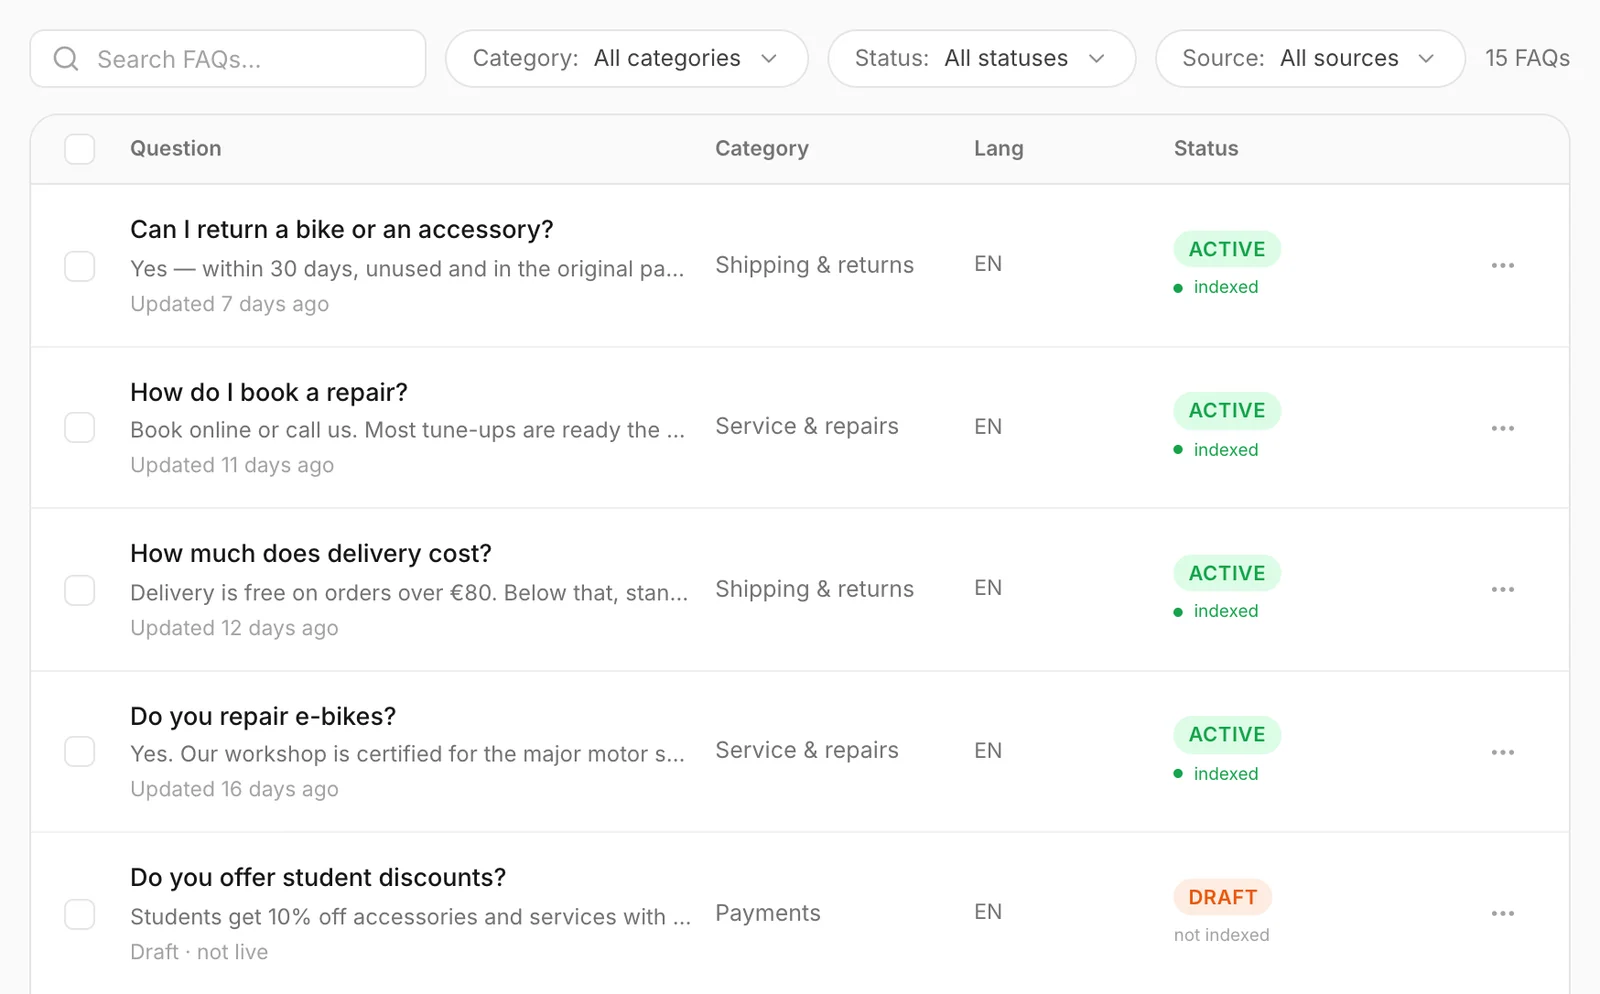Check the 'Do you repair e-bikes?' row
This screenshot has width=1600, height=994.
(80, 751)
